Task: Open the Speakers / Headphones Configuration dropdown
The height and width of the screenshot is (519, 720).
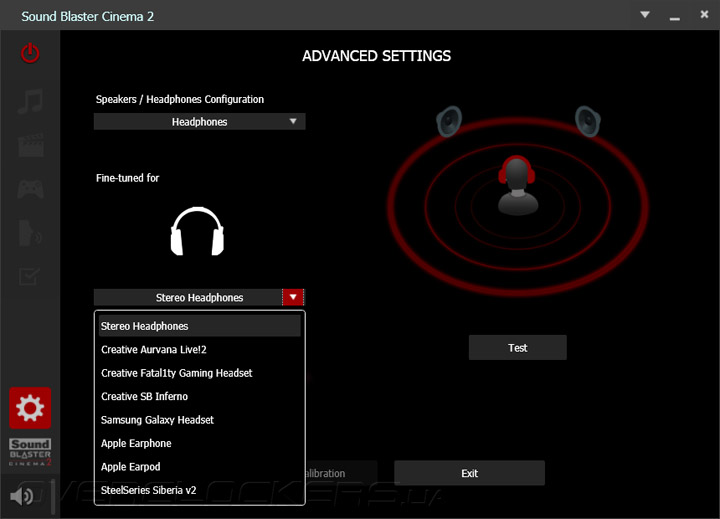Action: point(199,122)
